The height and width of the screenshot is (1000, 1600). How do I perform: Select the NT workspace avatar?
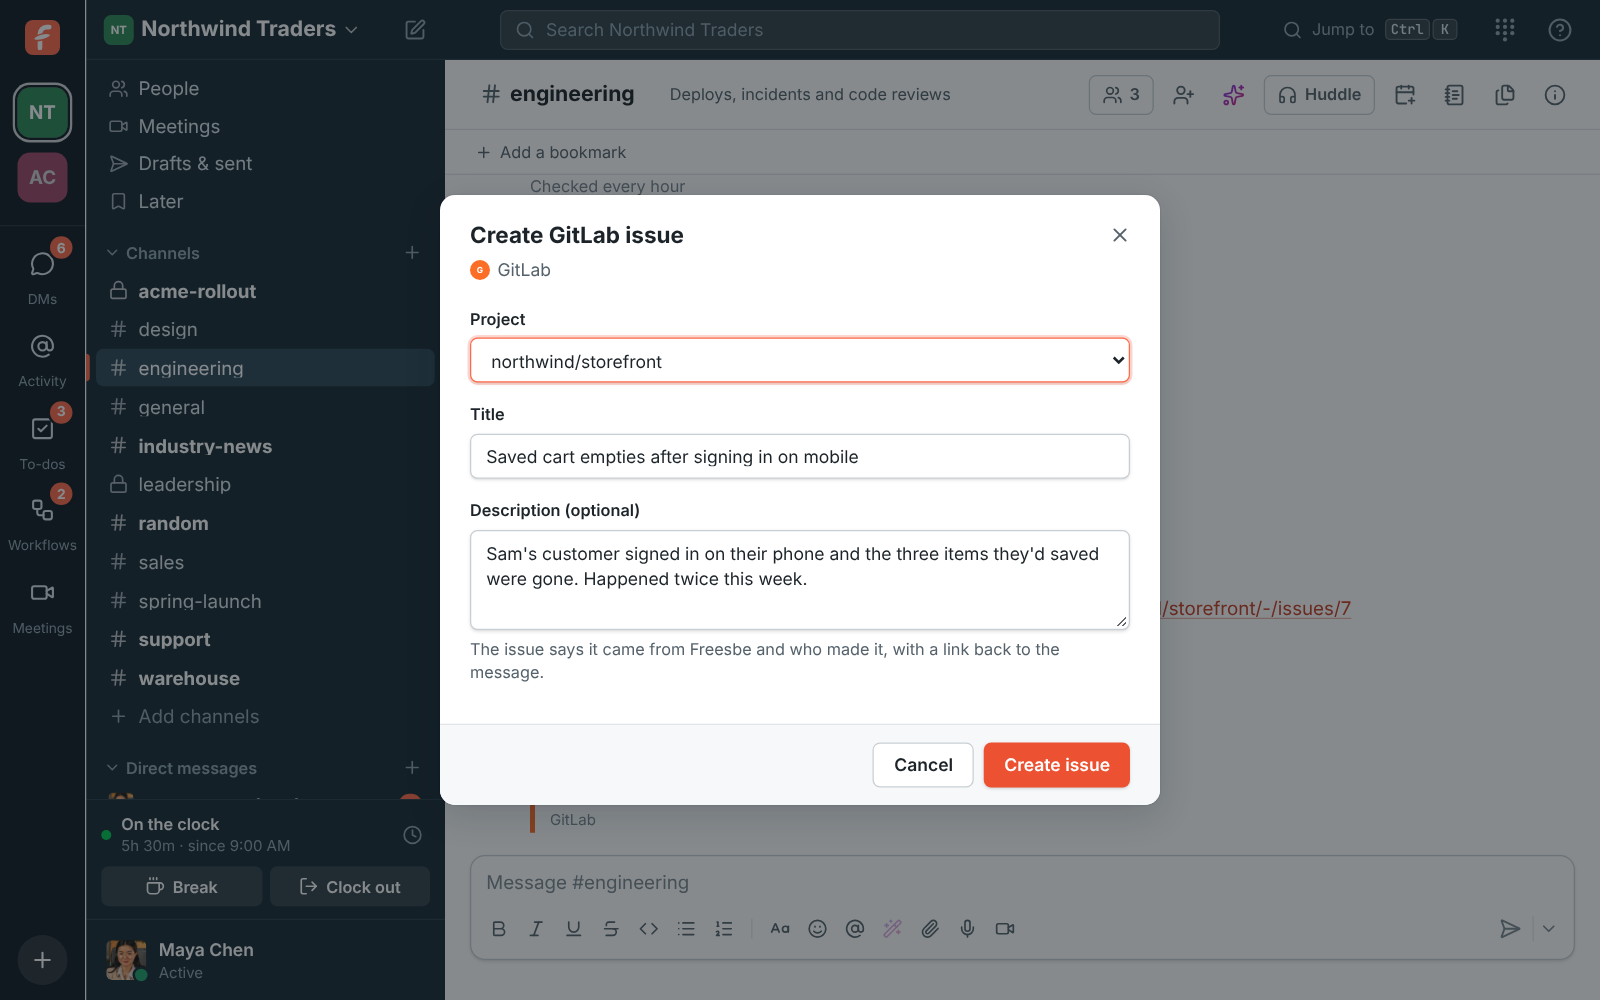tap(42, 112)
